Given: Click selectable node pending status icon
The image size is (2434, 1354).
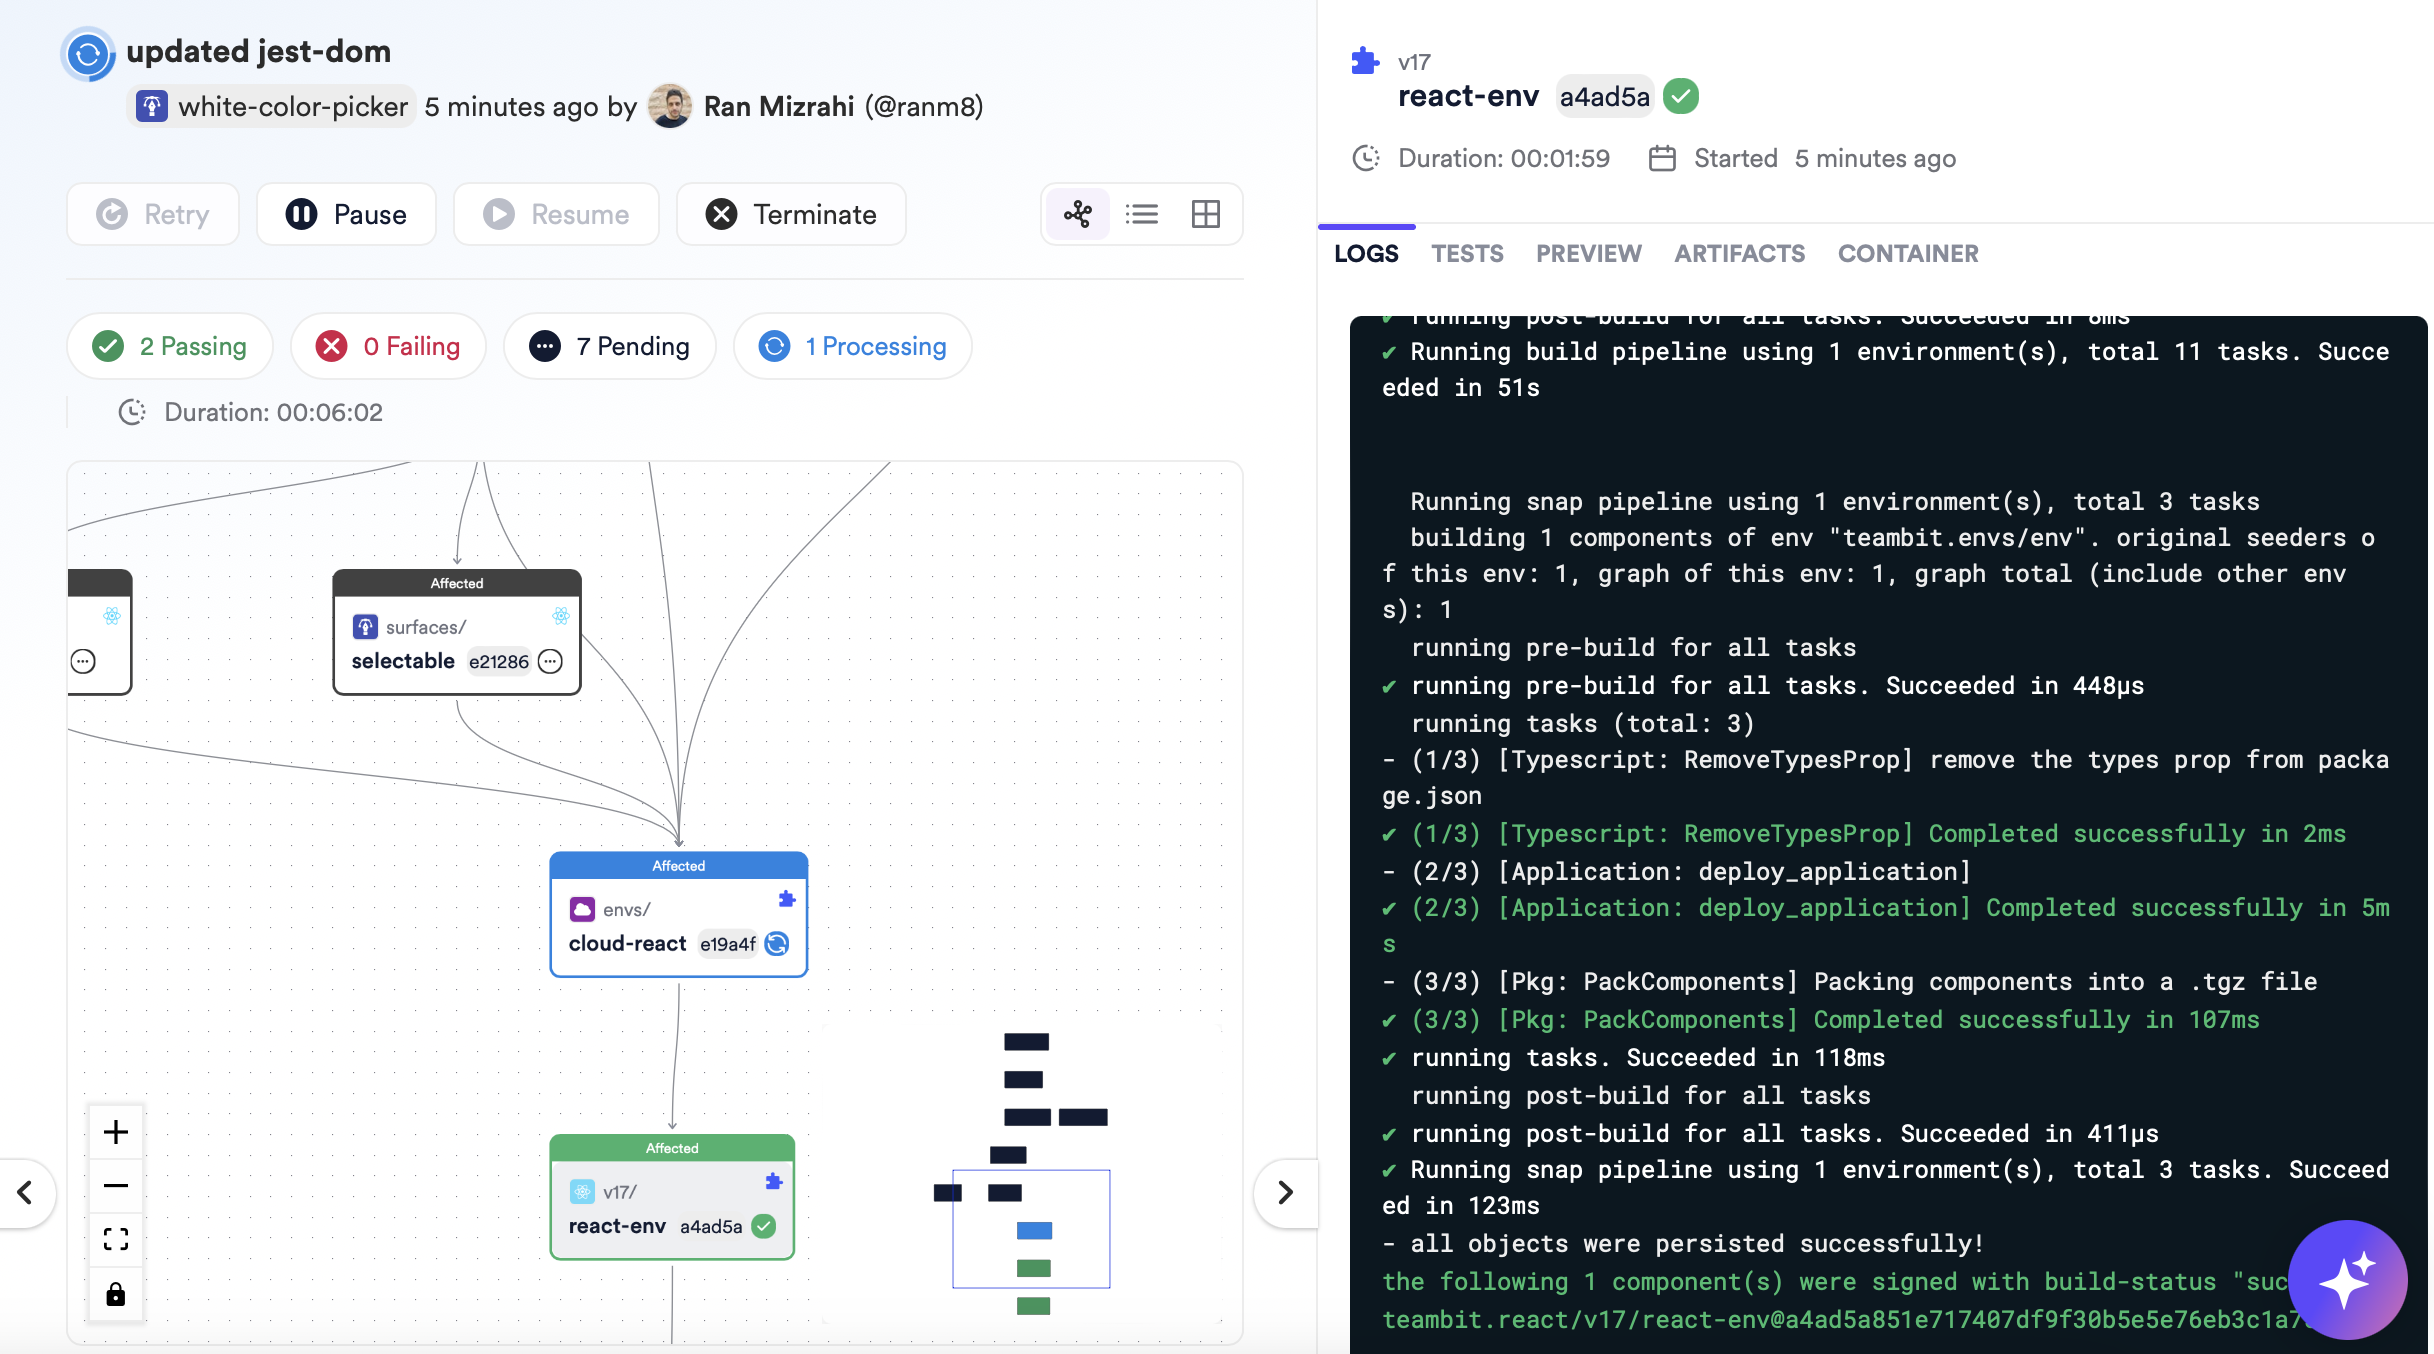Looking at the screenshot, I should [551, 661].
